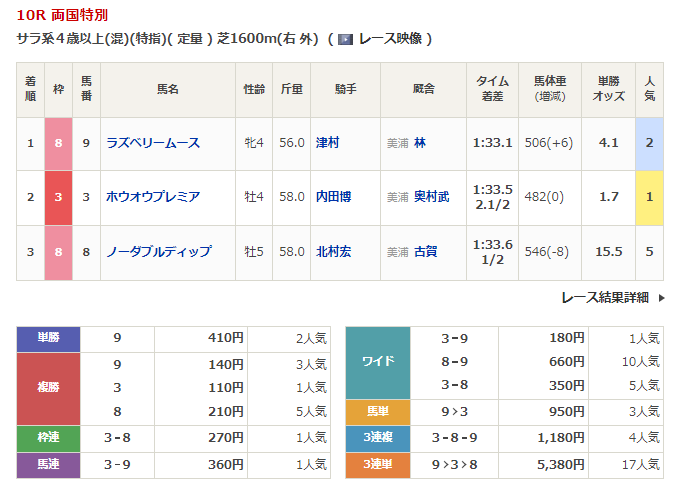
Task: Open trainer 奥村武 page
Action: pos(431,197)
